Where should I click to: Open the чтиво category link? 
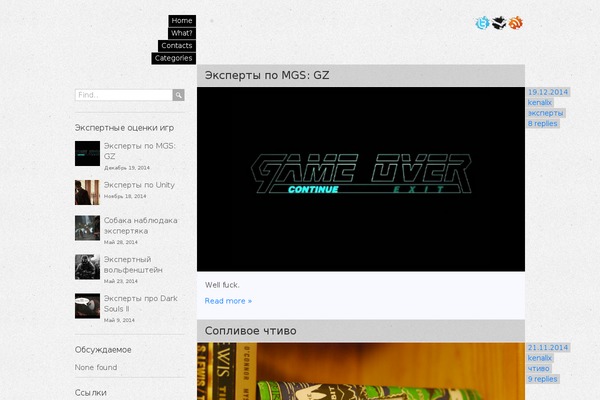tap(538, 369)
